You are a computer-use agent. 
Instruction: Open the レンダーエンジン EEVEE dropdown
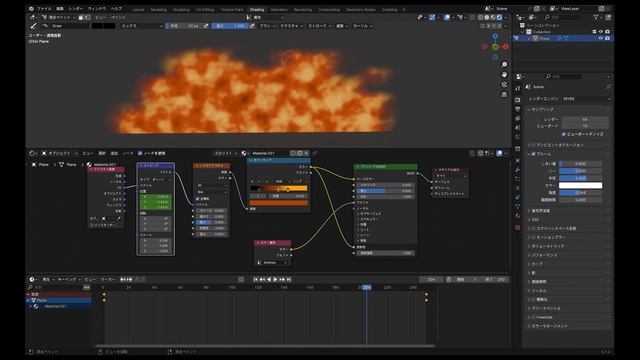tap(586, 99)
